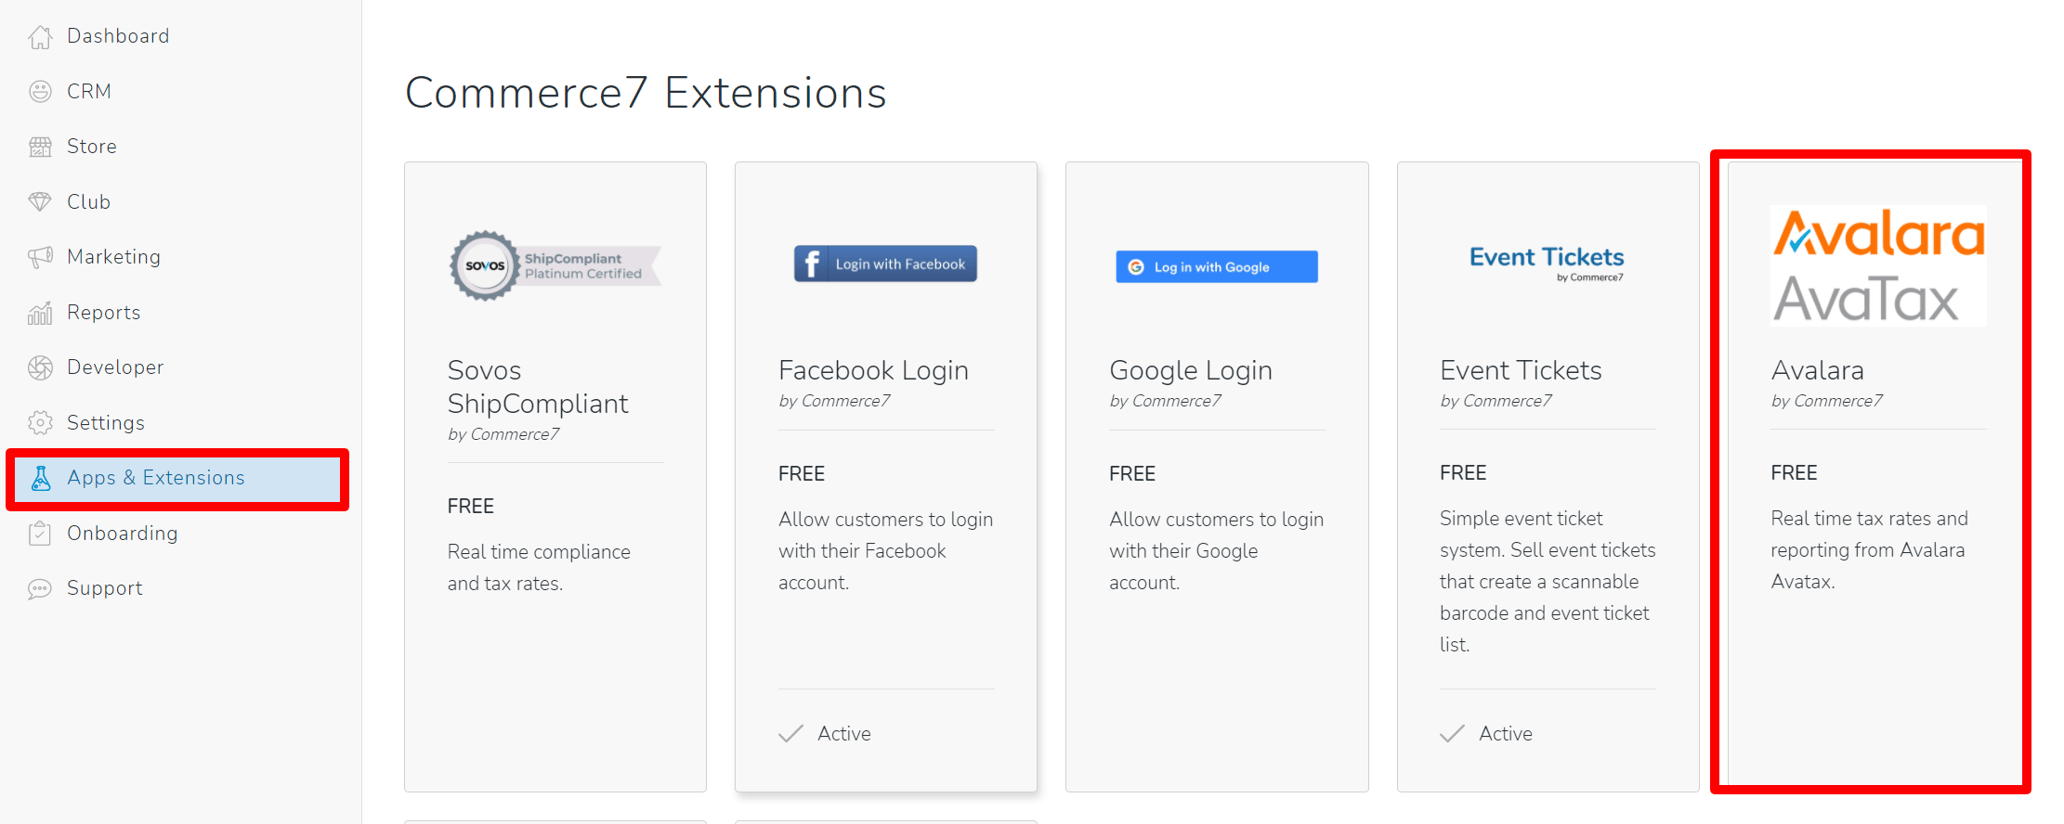Select the Marketing megaphone icon
This screenshot has width=2064, height=824.
(40, 256)
